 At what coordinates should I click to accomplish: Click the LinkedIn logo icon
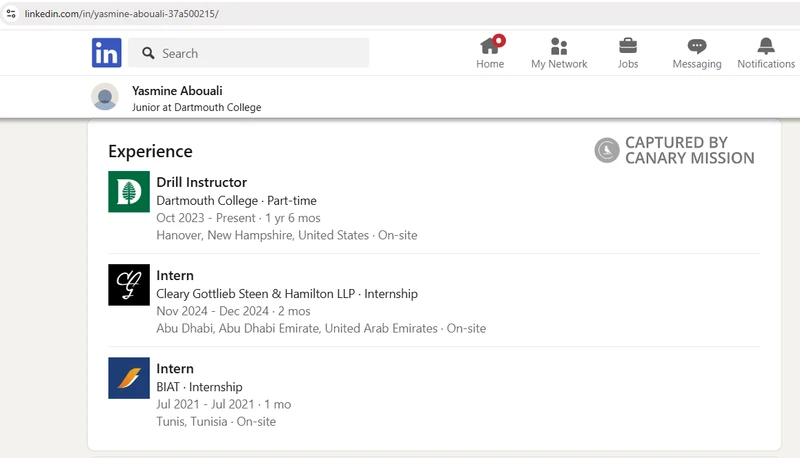tap(107, 53)
